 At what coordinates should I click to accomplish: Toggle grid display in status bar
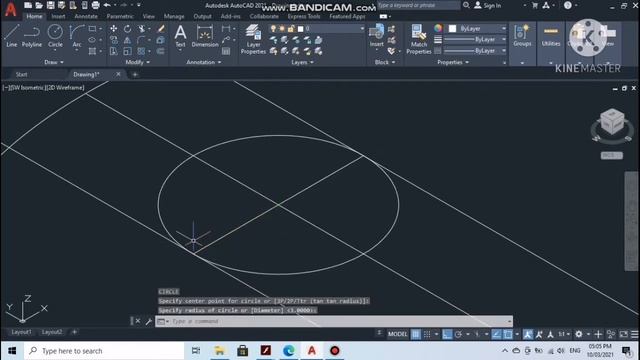[416, 334]
